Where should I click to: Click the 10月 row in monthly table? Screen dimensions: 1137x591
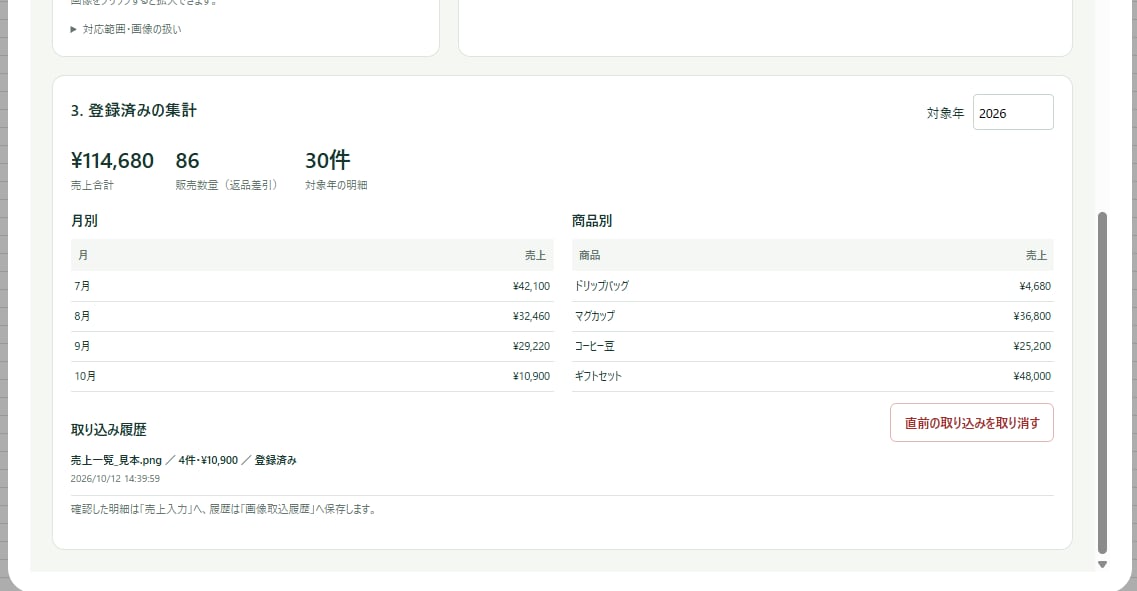pyautogui.click(x=312, y=376)
